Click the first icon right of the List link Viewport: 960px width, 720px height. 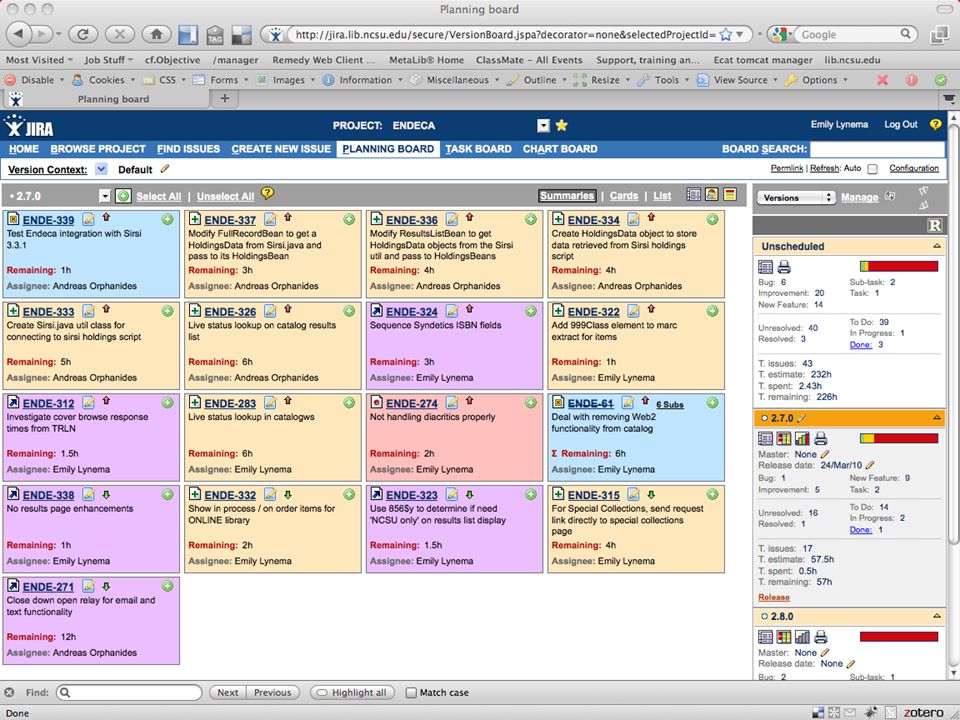click(x=694, y=195)
